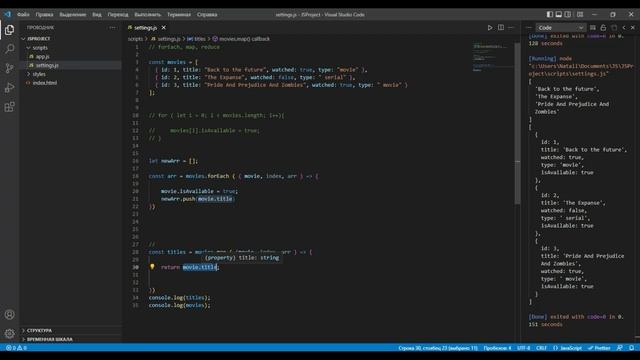Open feedback icon in status bar
This screenshot has width=640, height=360.
[x=620, y=348]
